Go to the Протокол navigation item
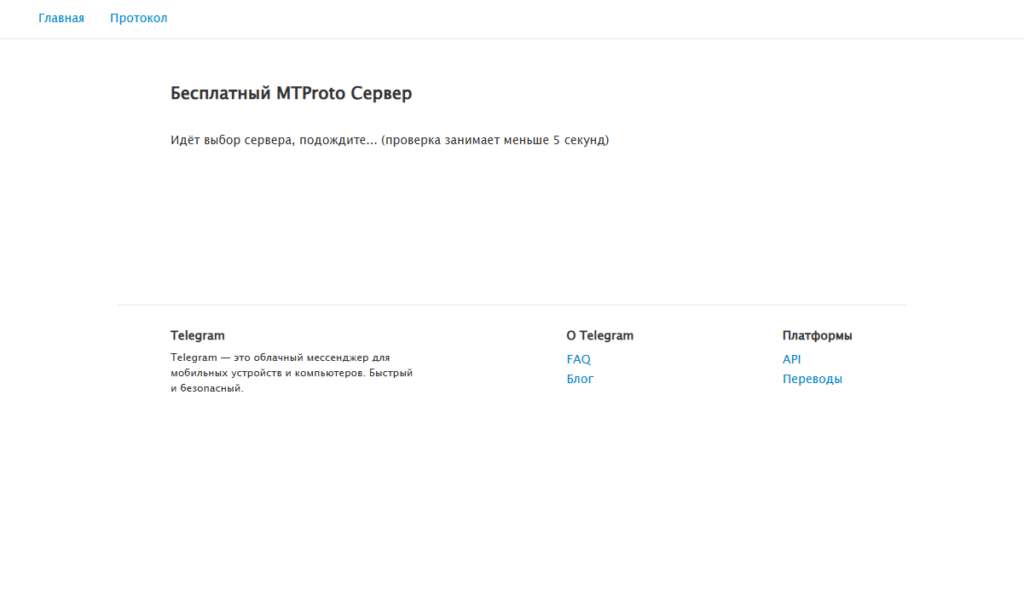 coord(138,18)
